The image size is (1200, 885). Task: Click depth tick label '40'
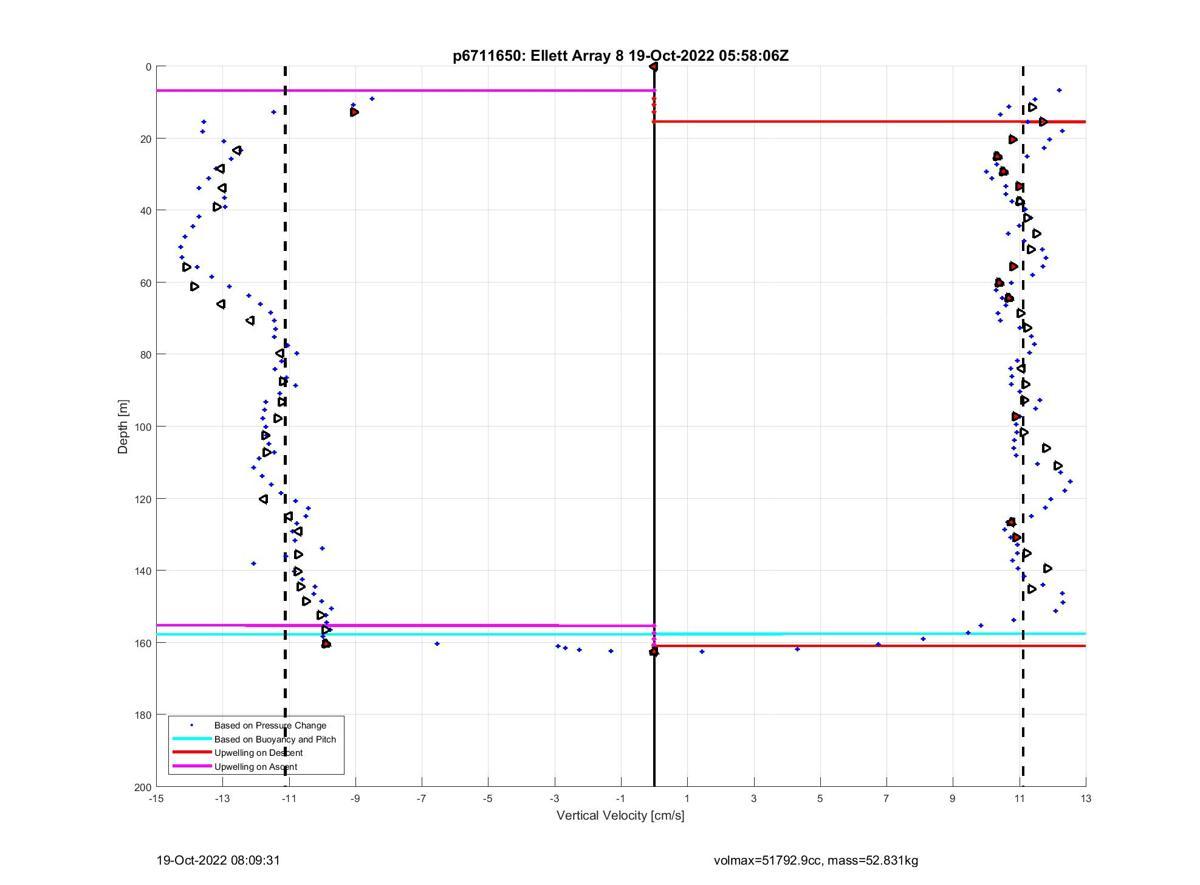point(145,211)
